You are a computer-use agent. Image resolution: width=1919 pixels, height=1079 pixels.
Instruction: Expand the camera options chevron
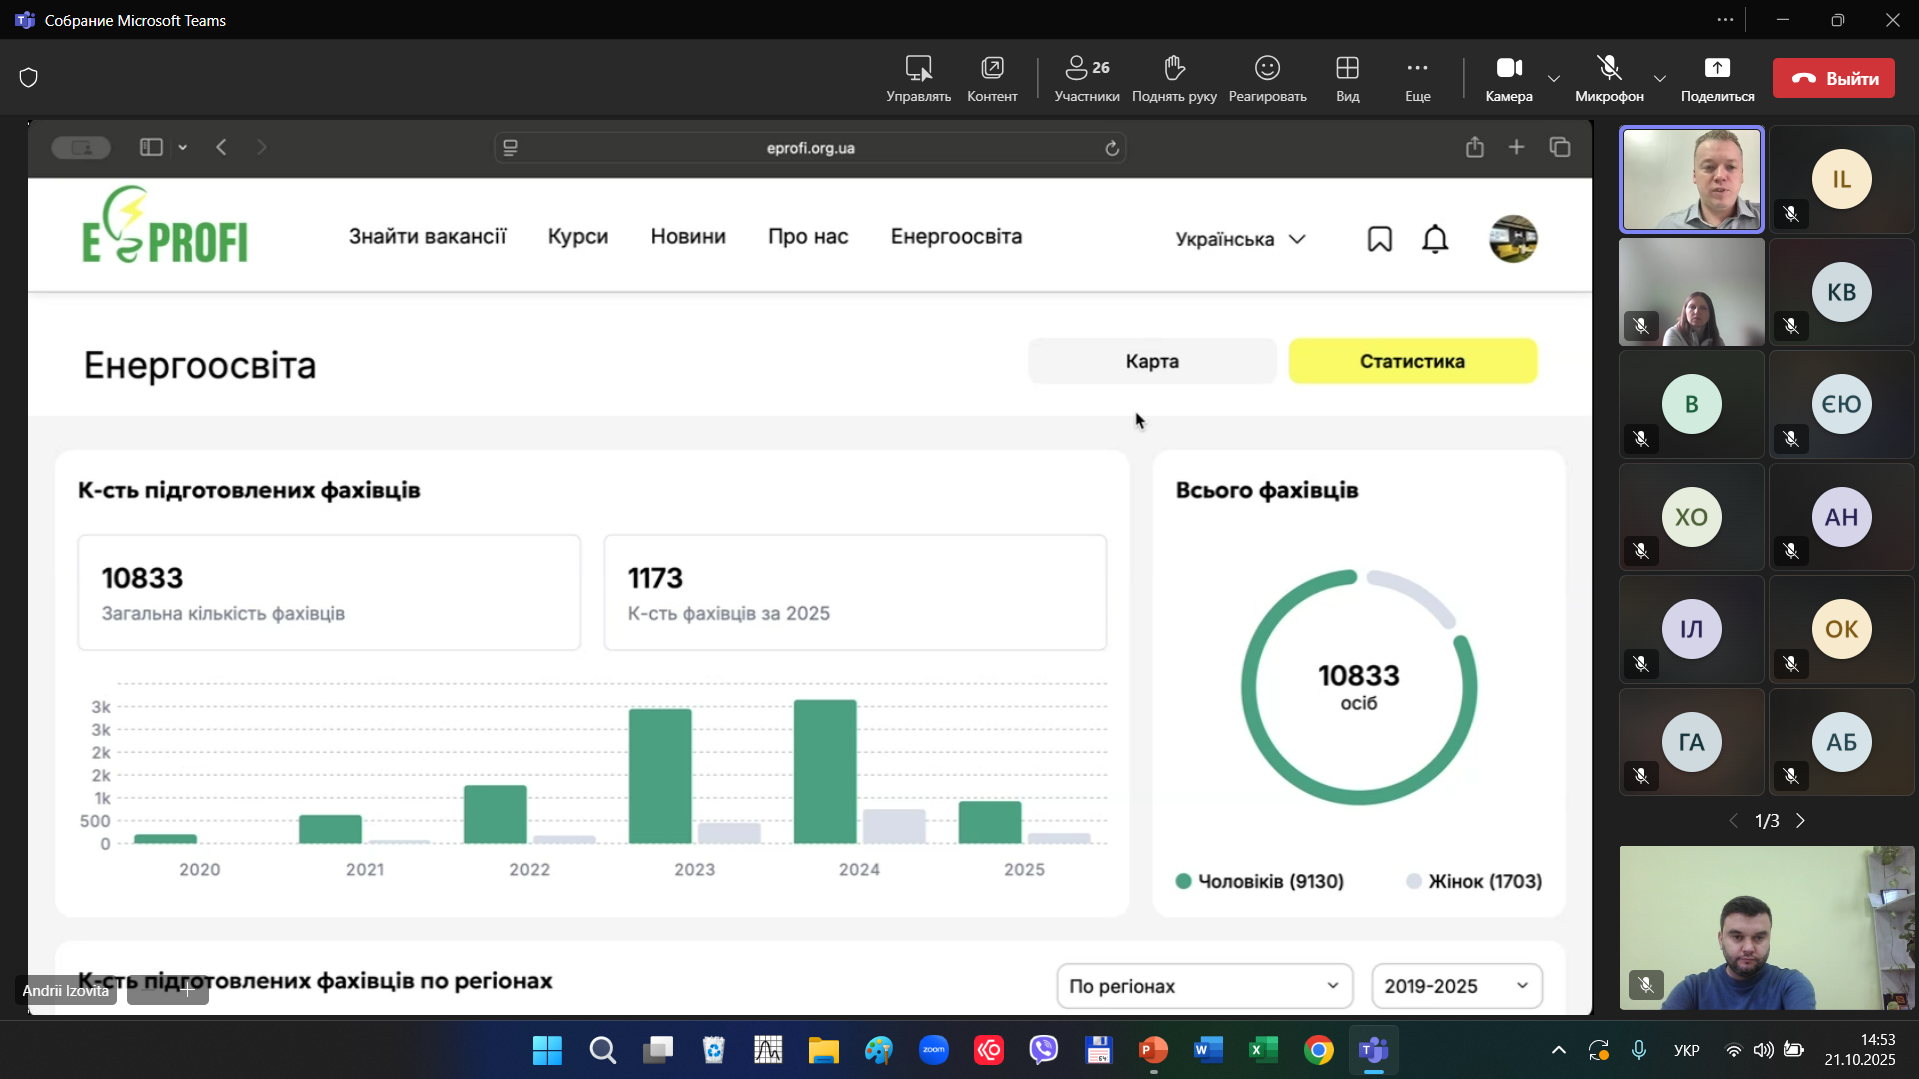tap(1553, 78)
